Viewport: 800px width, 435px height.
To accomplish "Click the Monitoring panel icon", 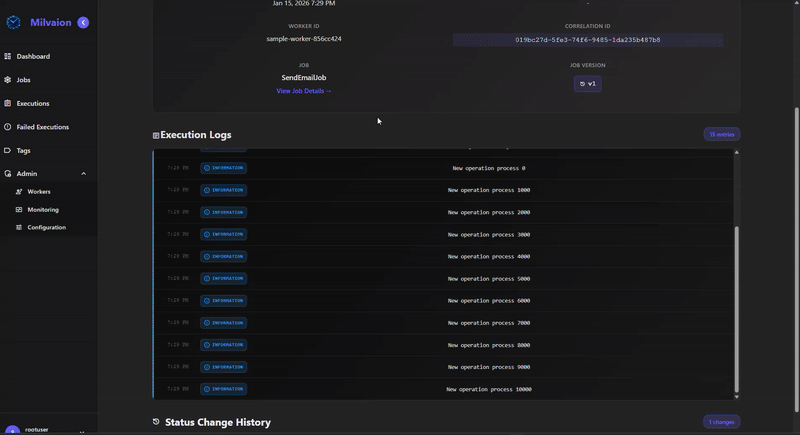I will [x=19, y=210].
